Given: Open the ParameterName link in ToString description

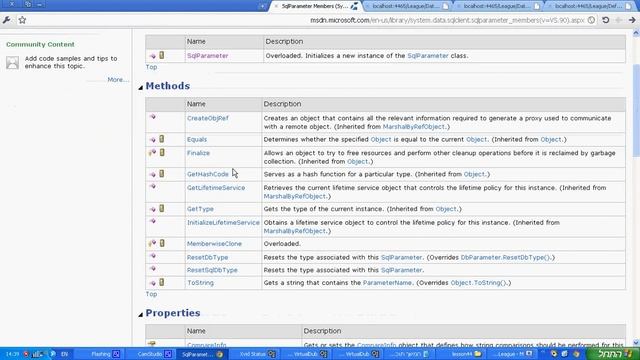Looking at the screenshot, I should click(x=387, y=282).
